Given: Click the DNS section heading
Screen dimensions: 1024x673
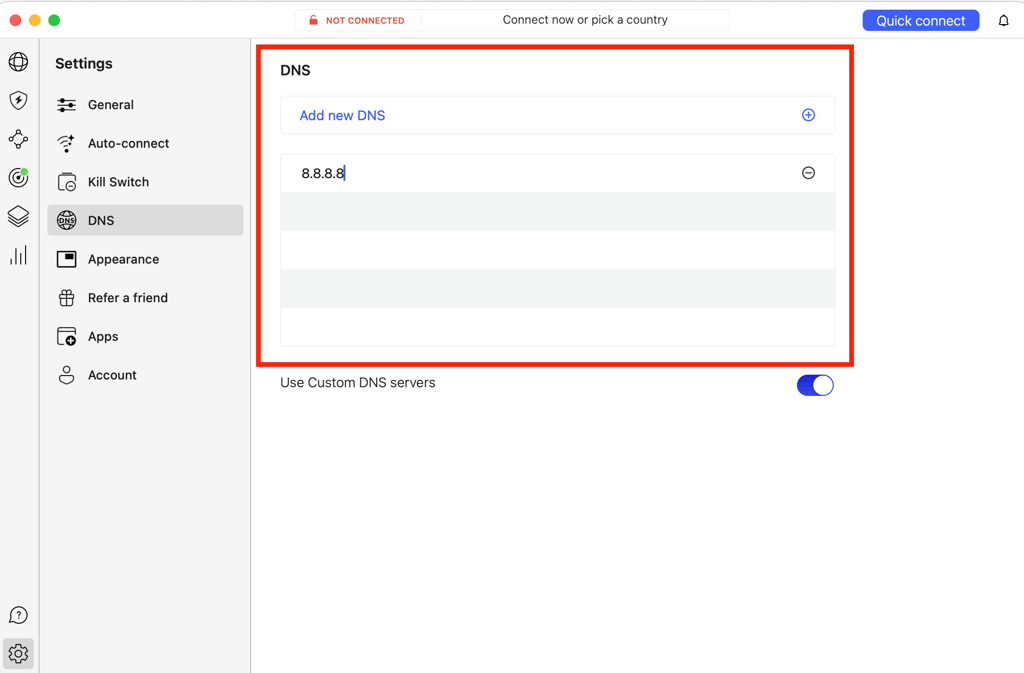Looking at the screenshot, I should [295, 70].
